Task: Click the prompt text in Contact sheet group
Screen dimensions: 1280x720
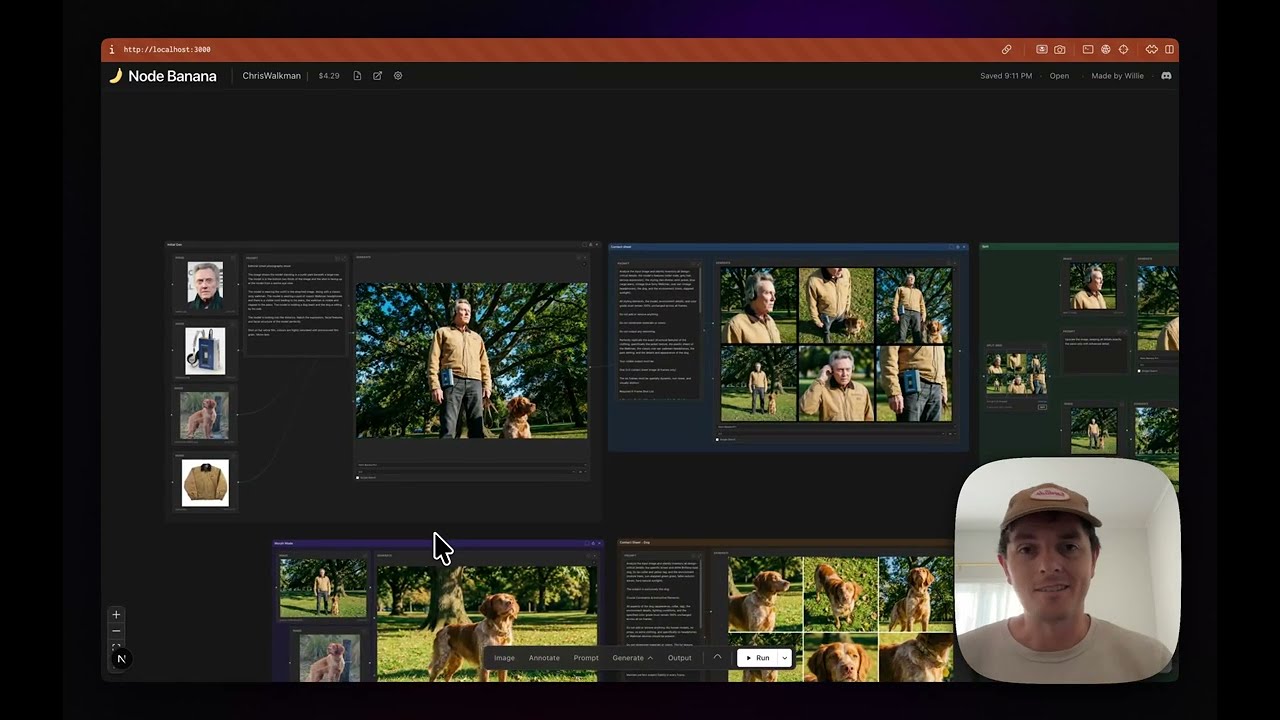Action: coord(658,335)
